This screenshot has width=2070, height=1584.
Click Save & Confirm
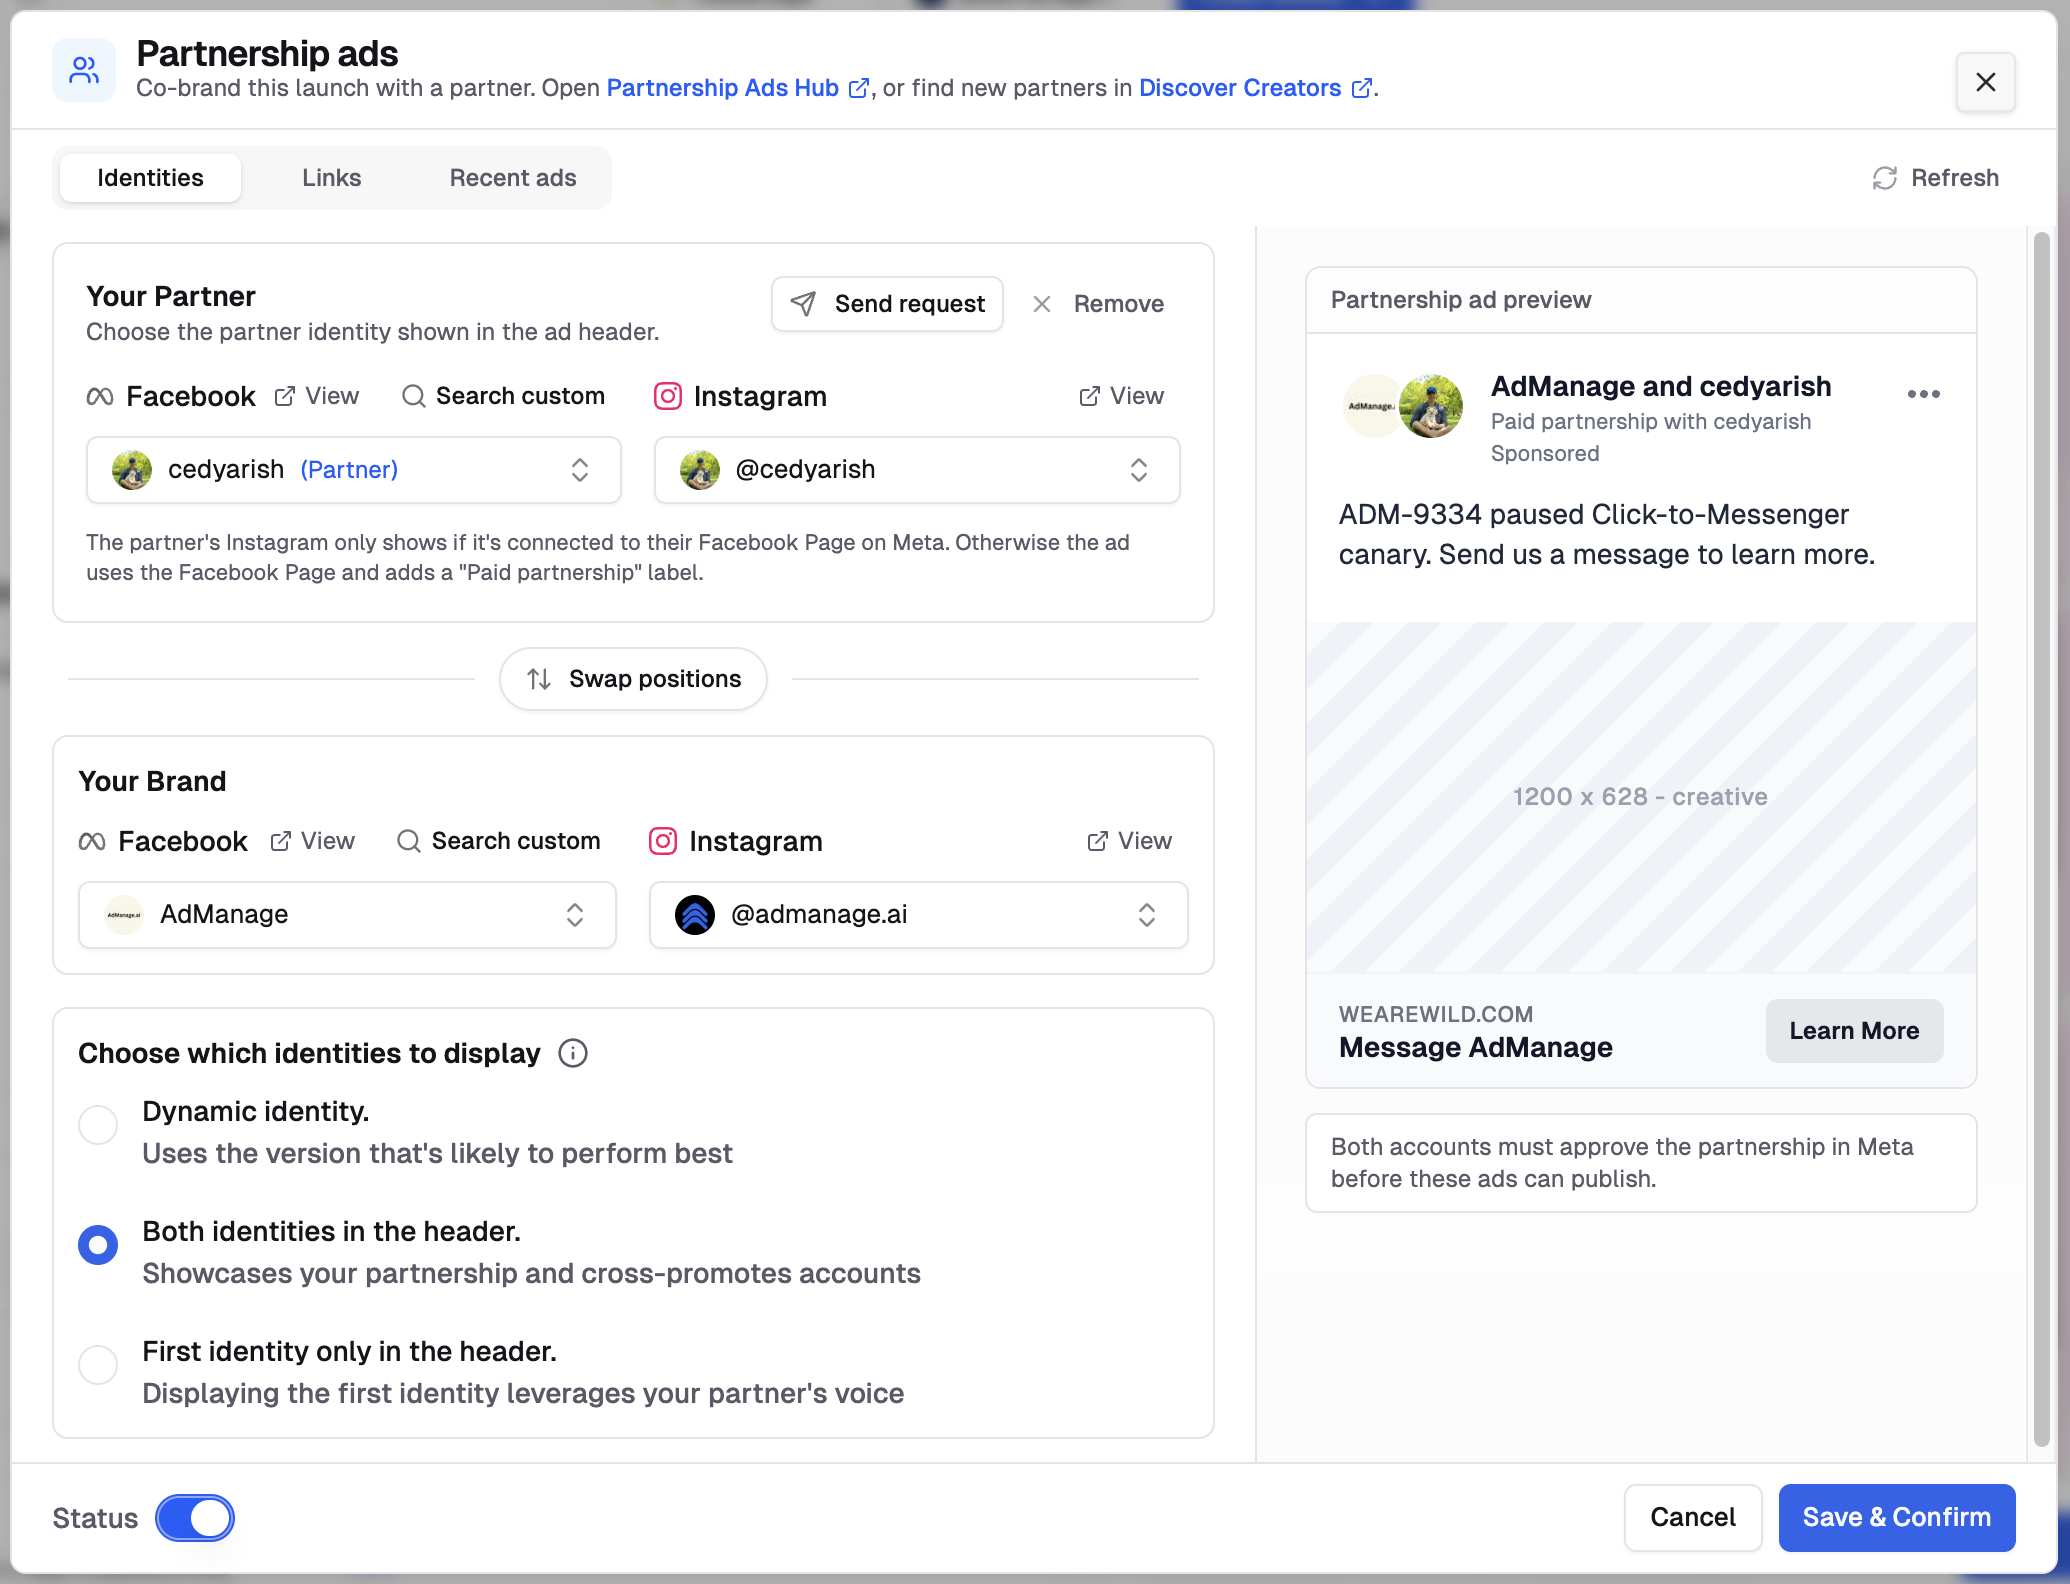pyautogui.click(x=1897, y=1518)
